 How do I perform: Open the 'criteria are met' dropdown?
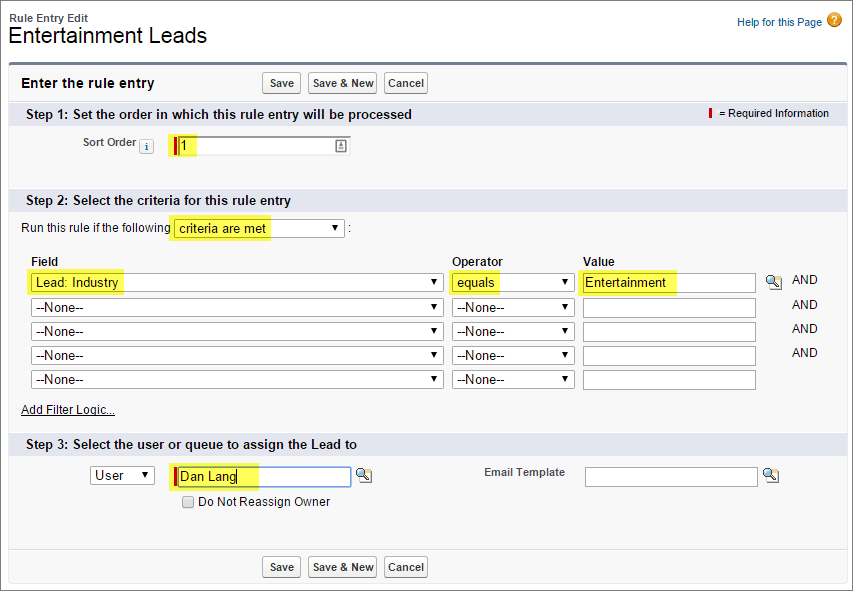[x=259, y=228]
